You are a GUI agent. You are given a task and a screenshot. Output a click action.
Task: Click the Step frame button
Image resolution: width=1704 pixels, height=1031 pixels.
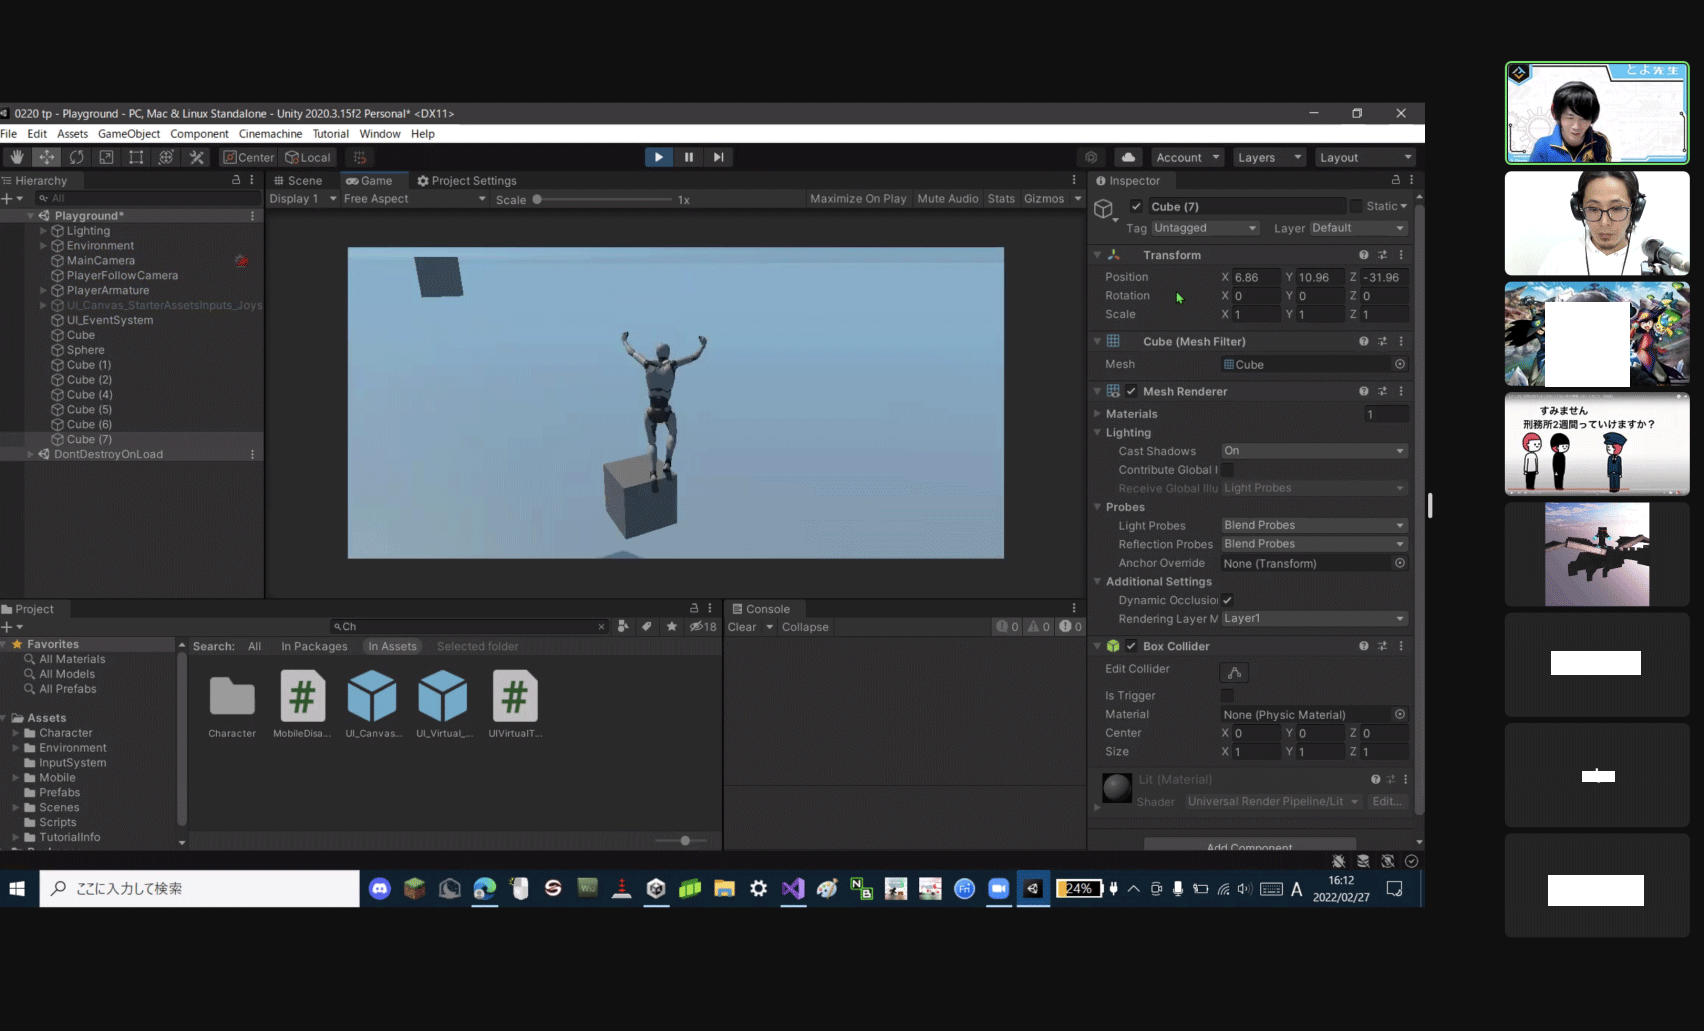(718, 157)
